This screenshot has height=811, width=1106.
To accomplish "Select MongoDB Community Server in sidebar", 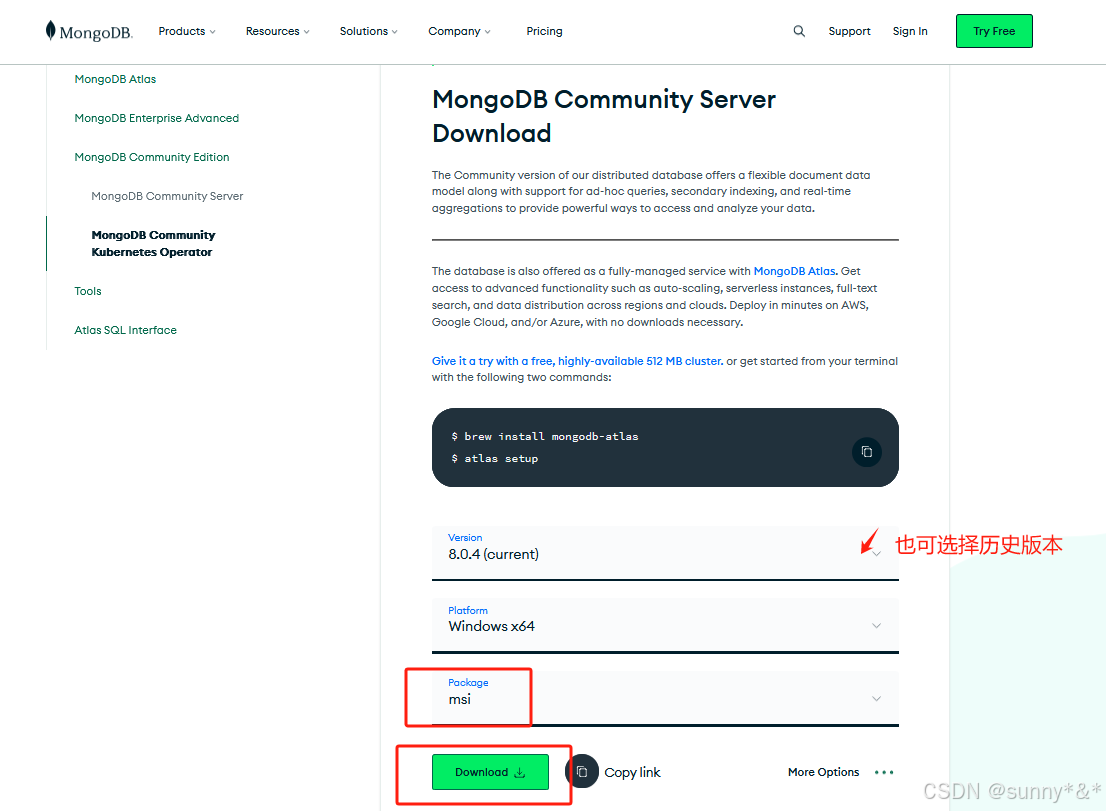I will tap(167, 196).
